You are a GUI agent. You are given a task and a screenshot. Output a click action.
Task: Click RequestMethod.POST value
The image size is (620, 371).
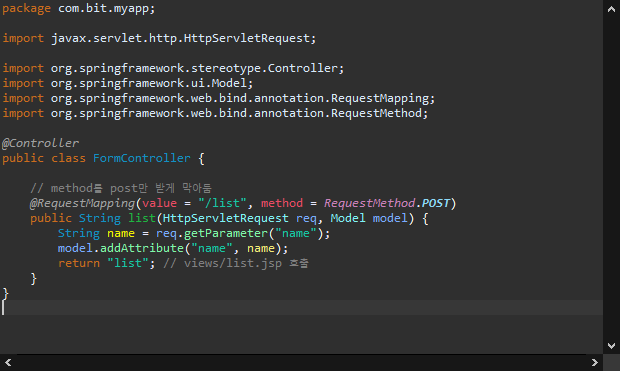[387, 203]
